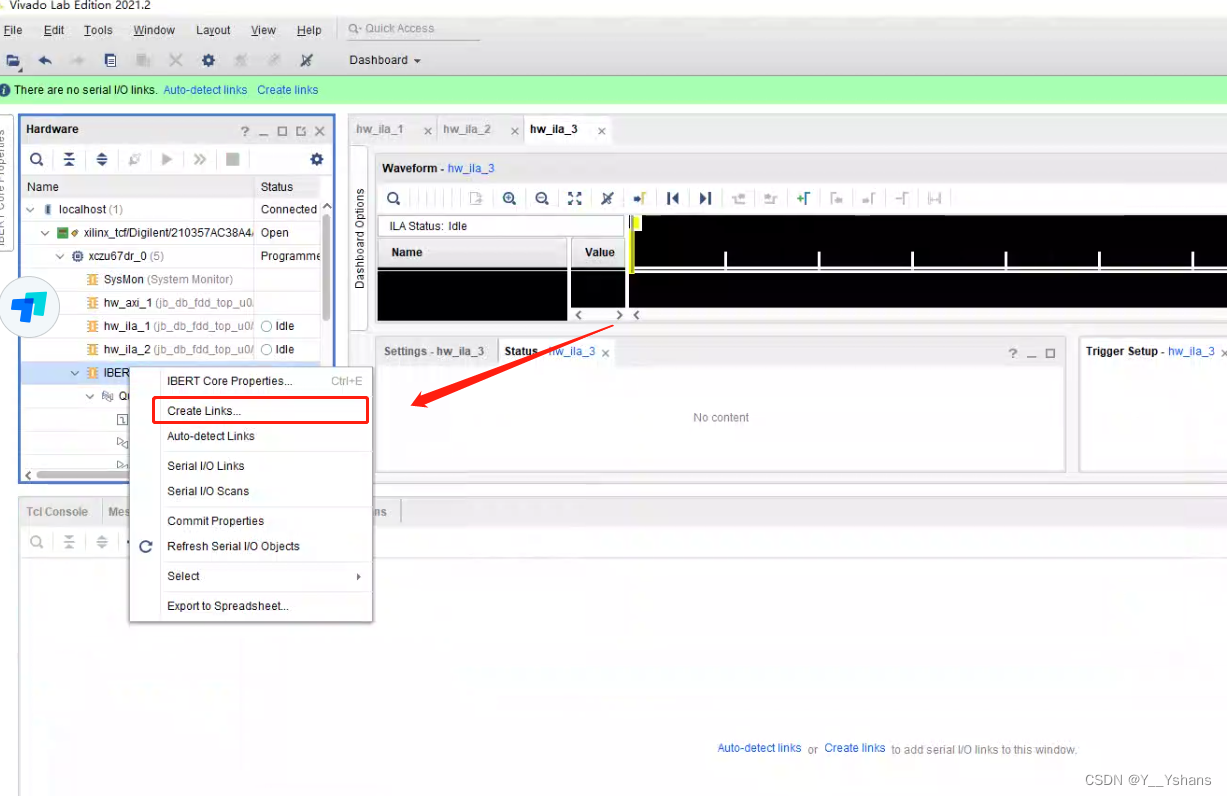Collapse the IBERT tree node
The image size is (1227, 796).
point(75,373)
